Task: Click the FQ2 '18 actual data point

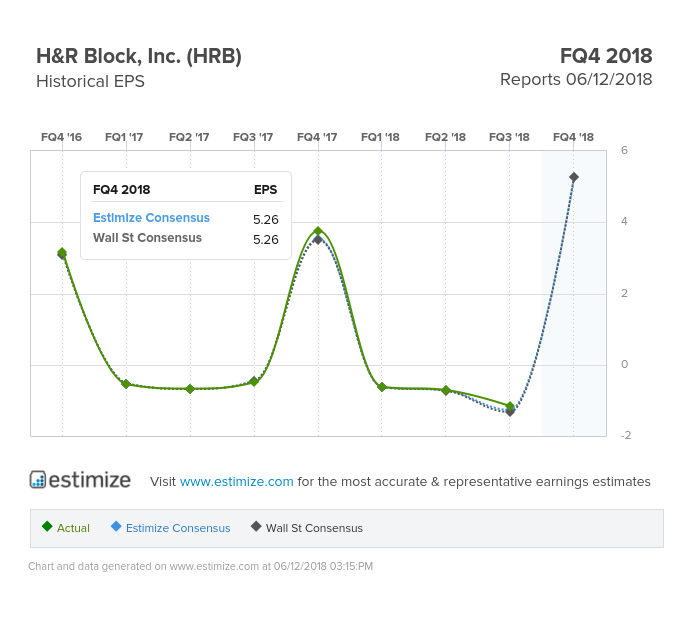Action: click(446, 390)
